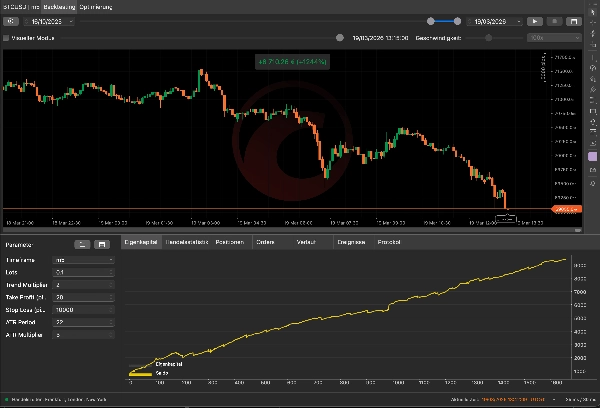Open the Positionen tab

click(230, 242)
